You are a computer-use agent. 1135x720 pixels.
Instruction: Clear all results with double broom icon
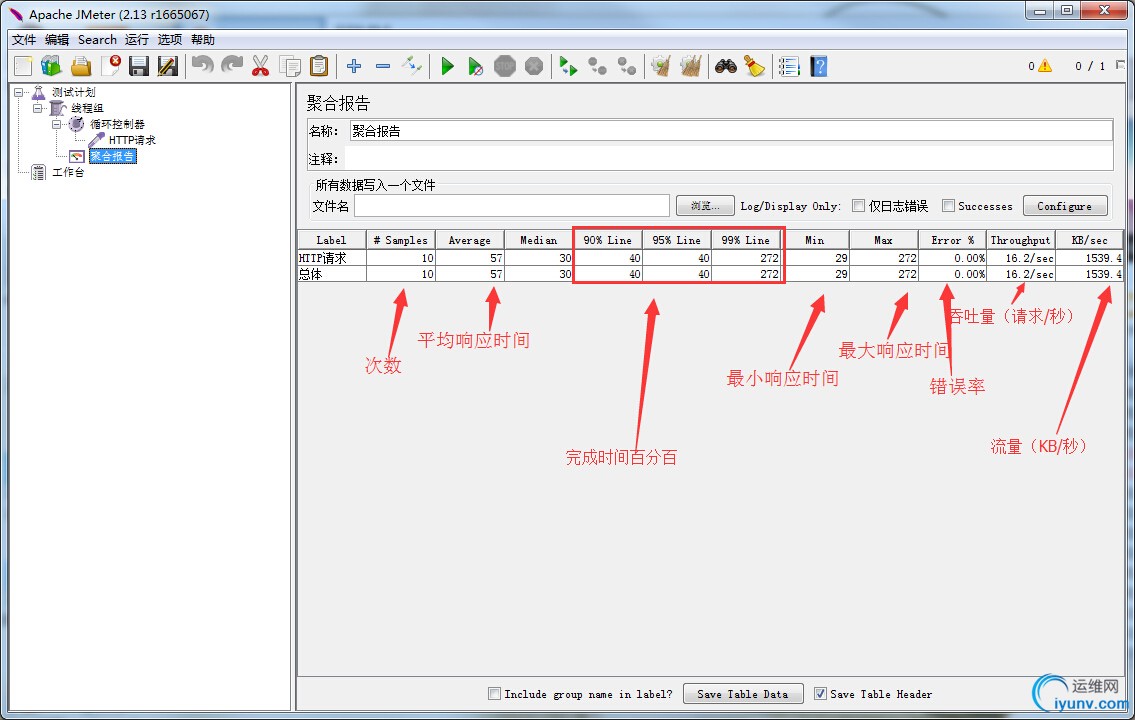point(691,67)
